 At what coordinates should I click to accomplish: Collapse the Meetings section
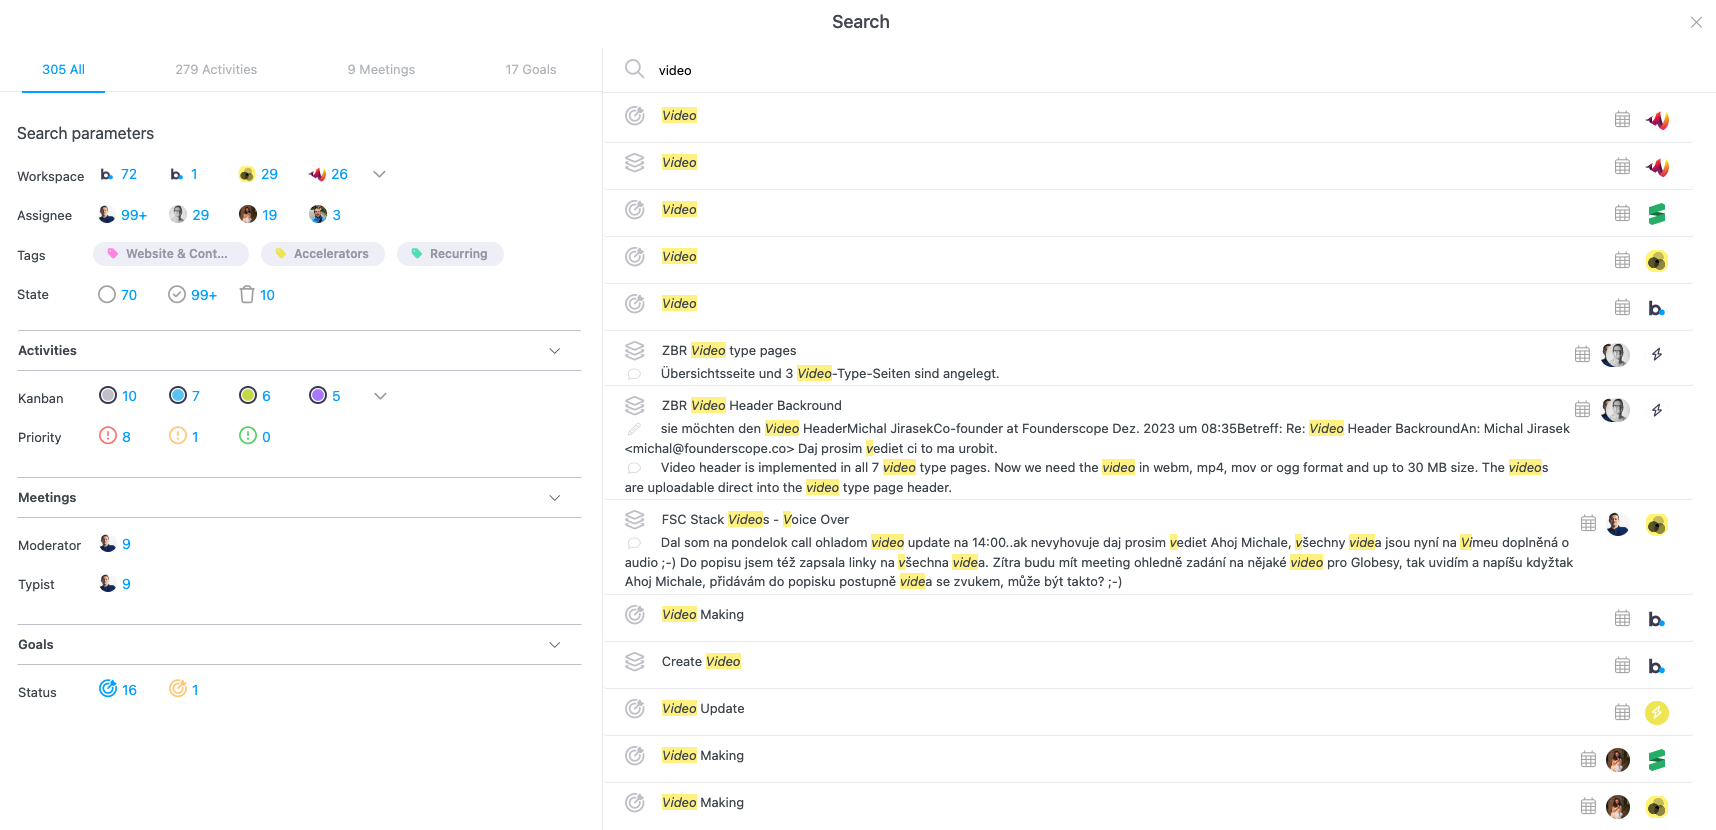(555, 498)
